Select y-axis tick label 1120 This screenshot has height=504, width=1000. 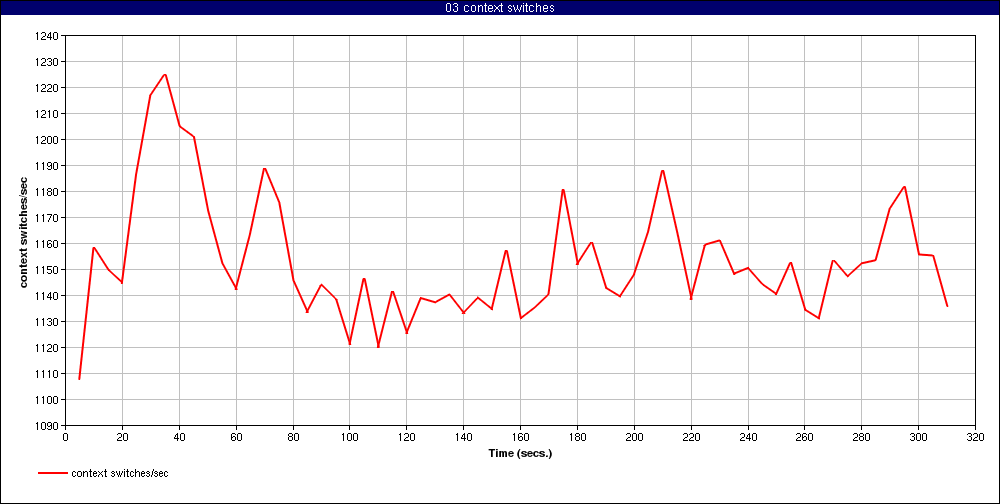click(48, 348)
